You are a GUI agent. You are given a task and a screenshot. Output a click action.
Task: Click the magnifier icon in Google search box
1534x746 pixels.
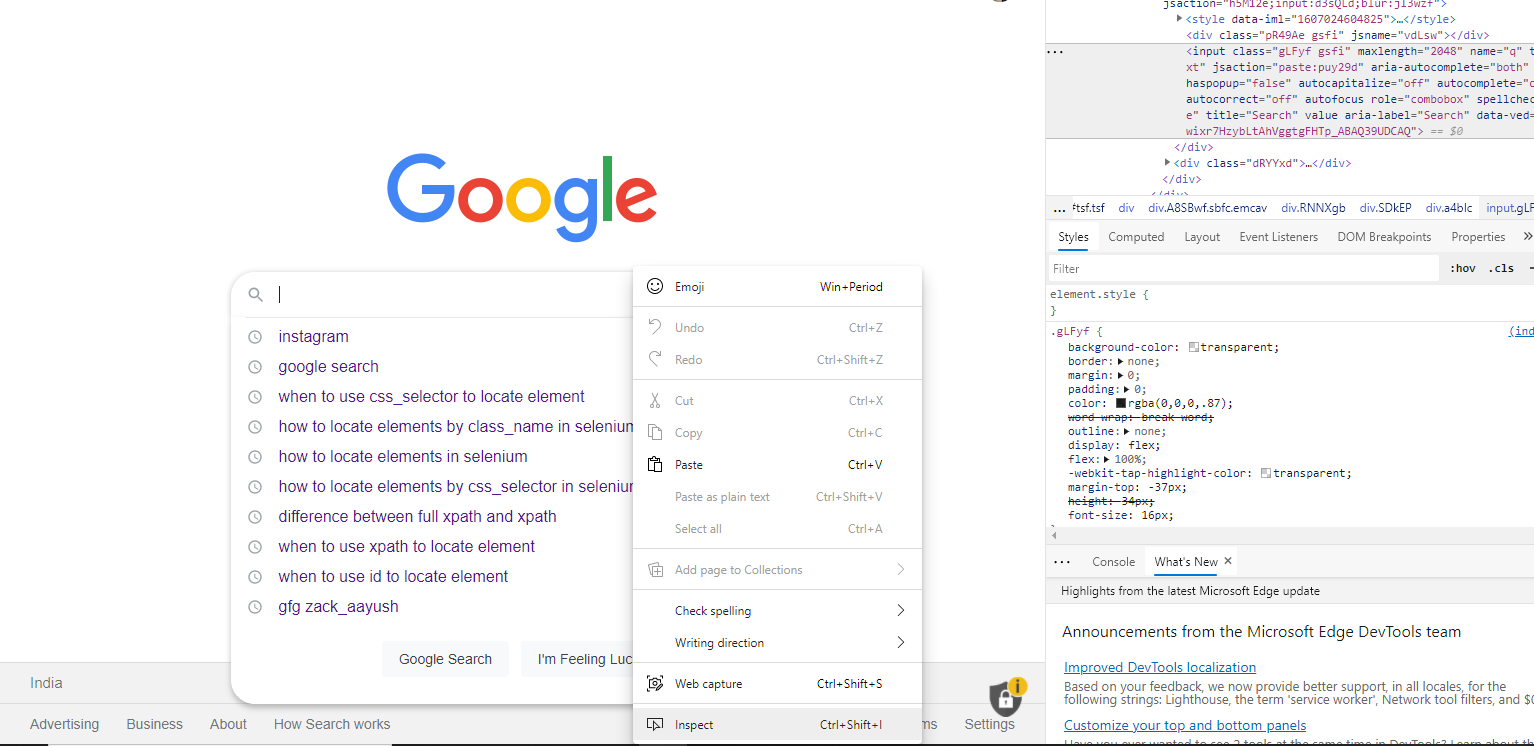(256, 294)
